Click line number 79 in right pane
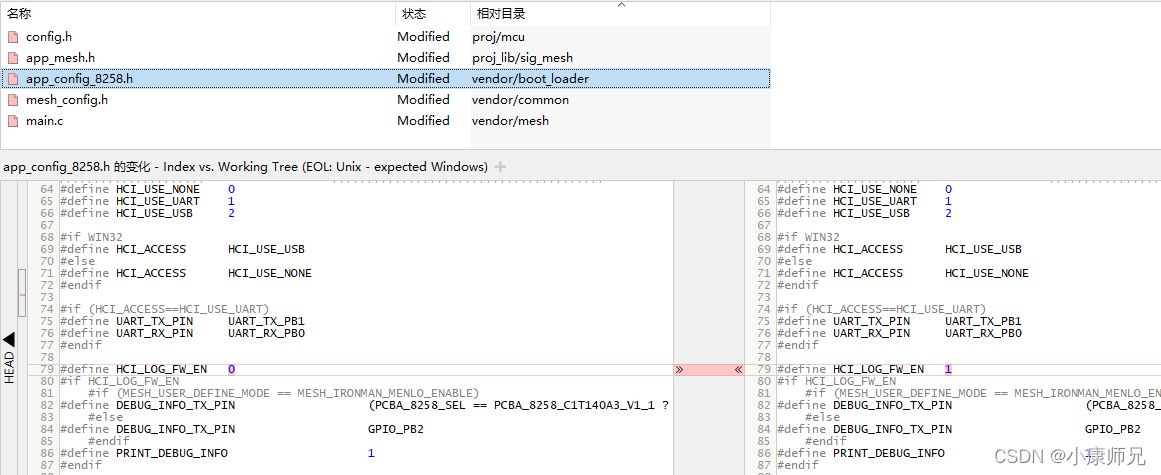Screen dimensions: 1161x475 pos(764,369)
